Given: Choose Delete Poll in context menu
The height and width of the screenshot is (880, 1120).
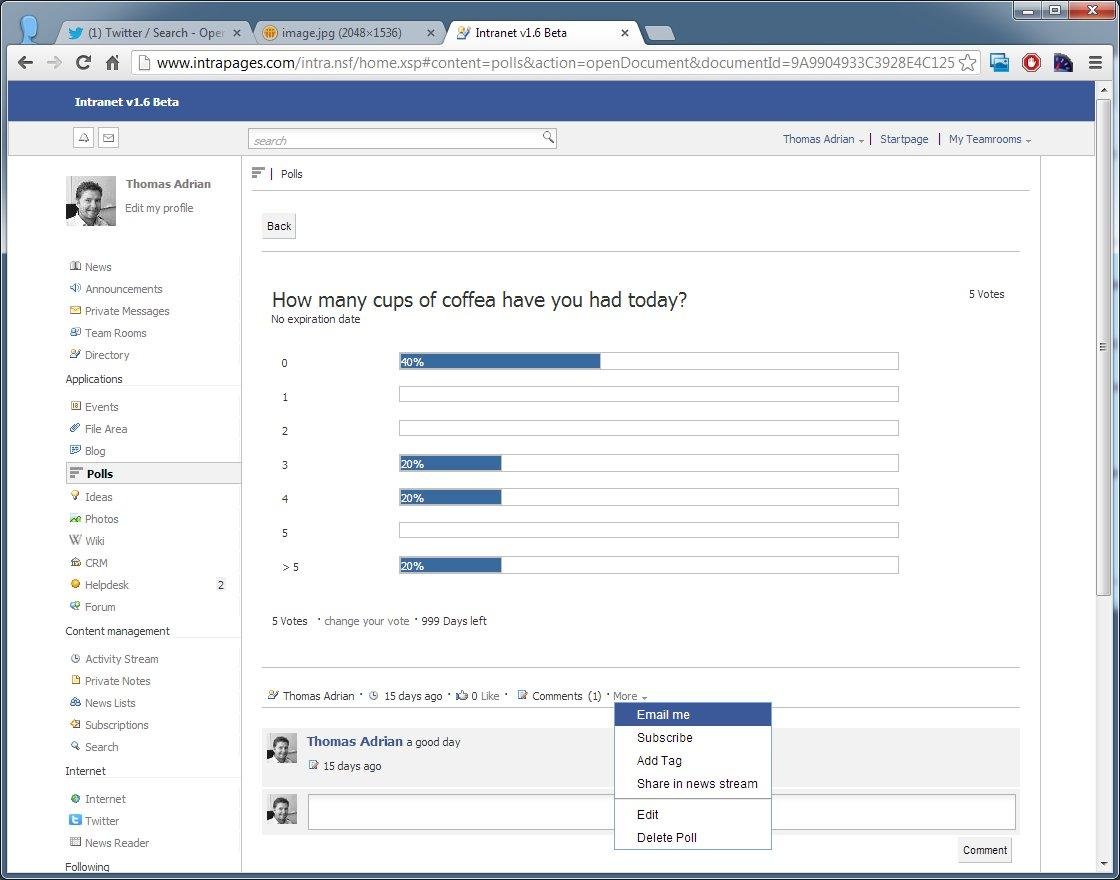Looking at the screenshot, I should point(667,838).
